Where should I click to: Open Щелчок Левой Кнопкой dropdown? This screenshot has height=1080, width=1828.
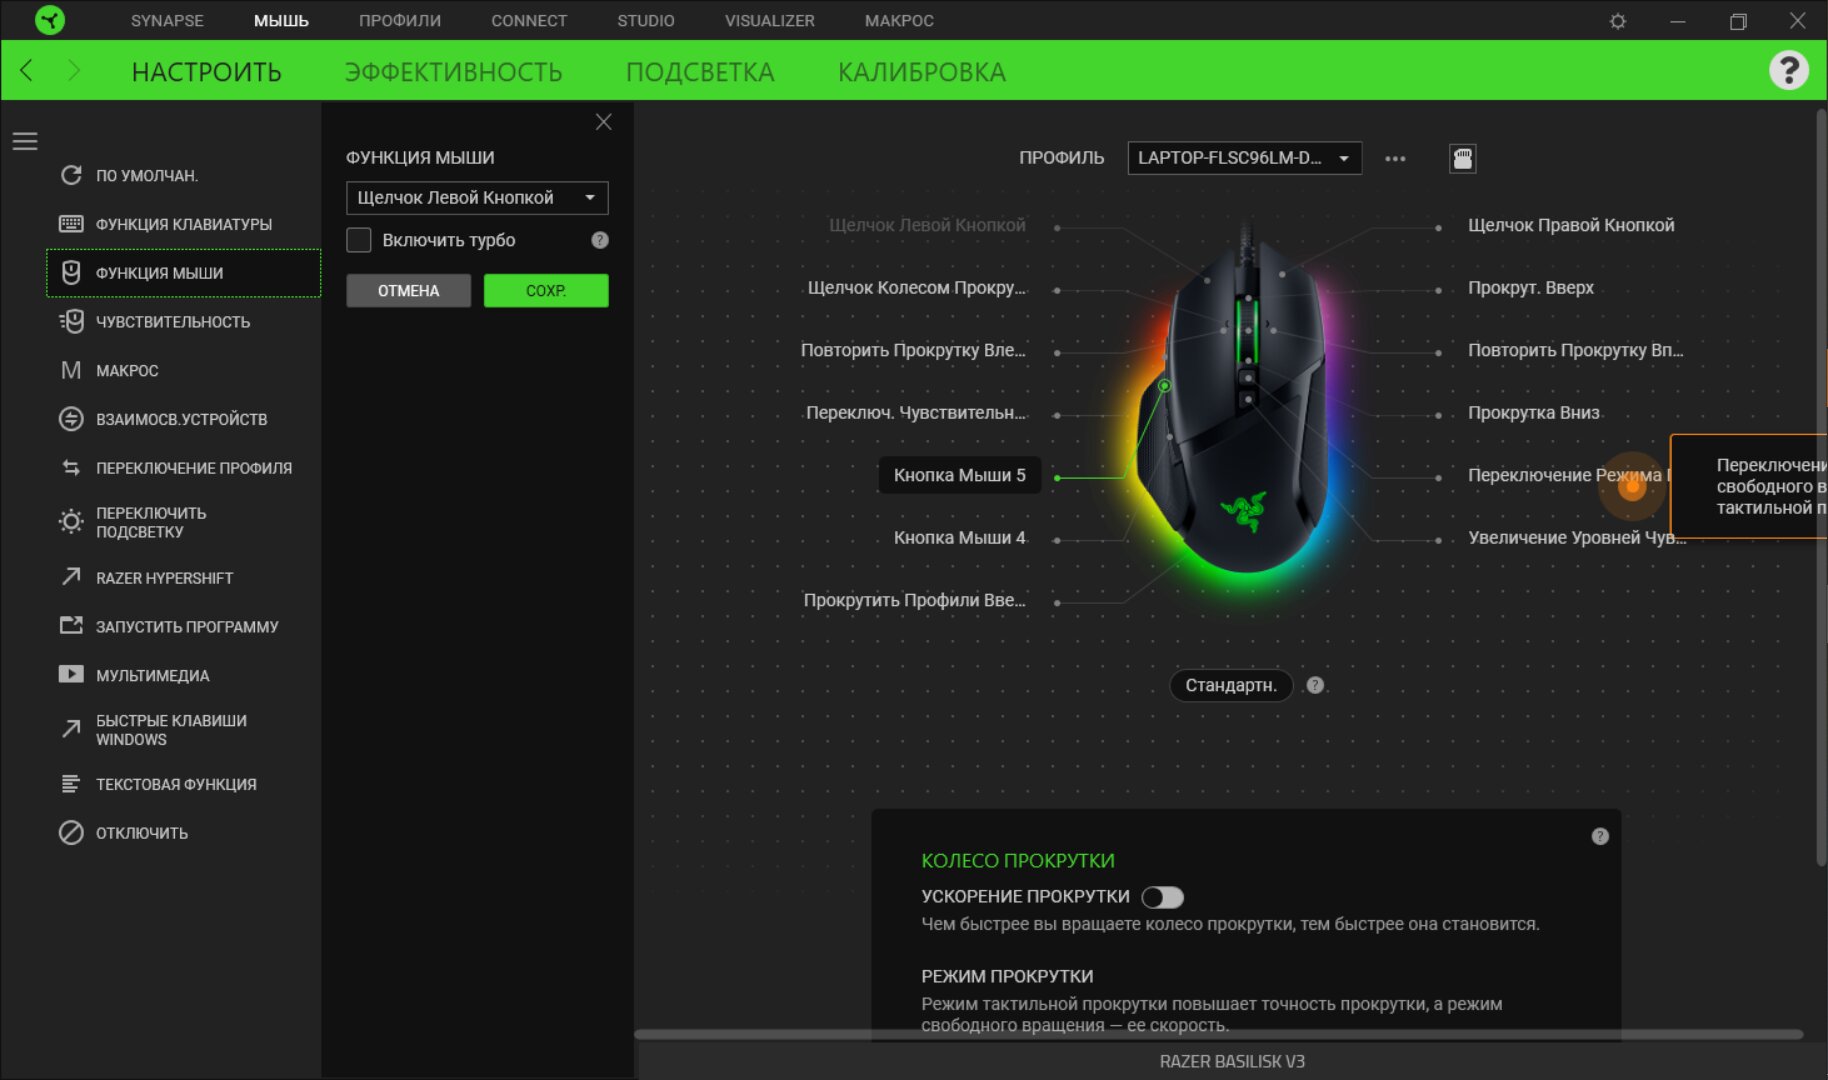coord(477,198)
